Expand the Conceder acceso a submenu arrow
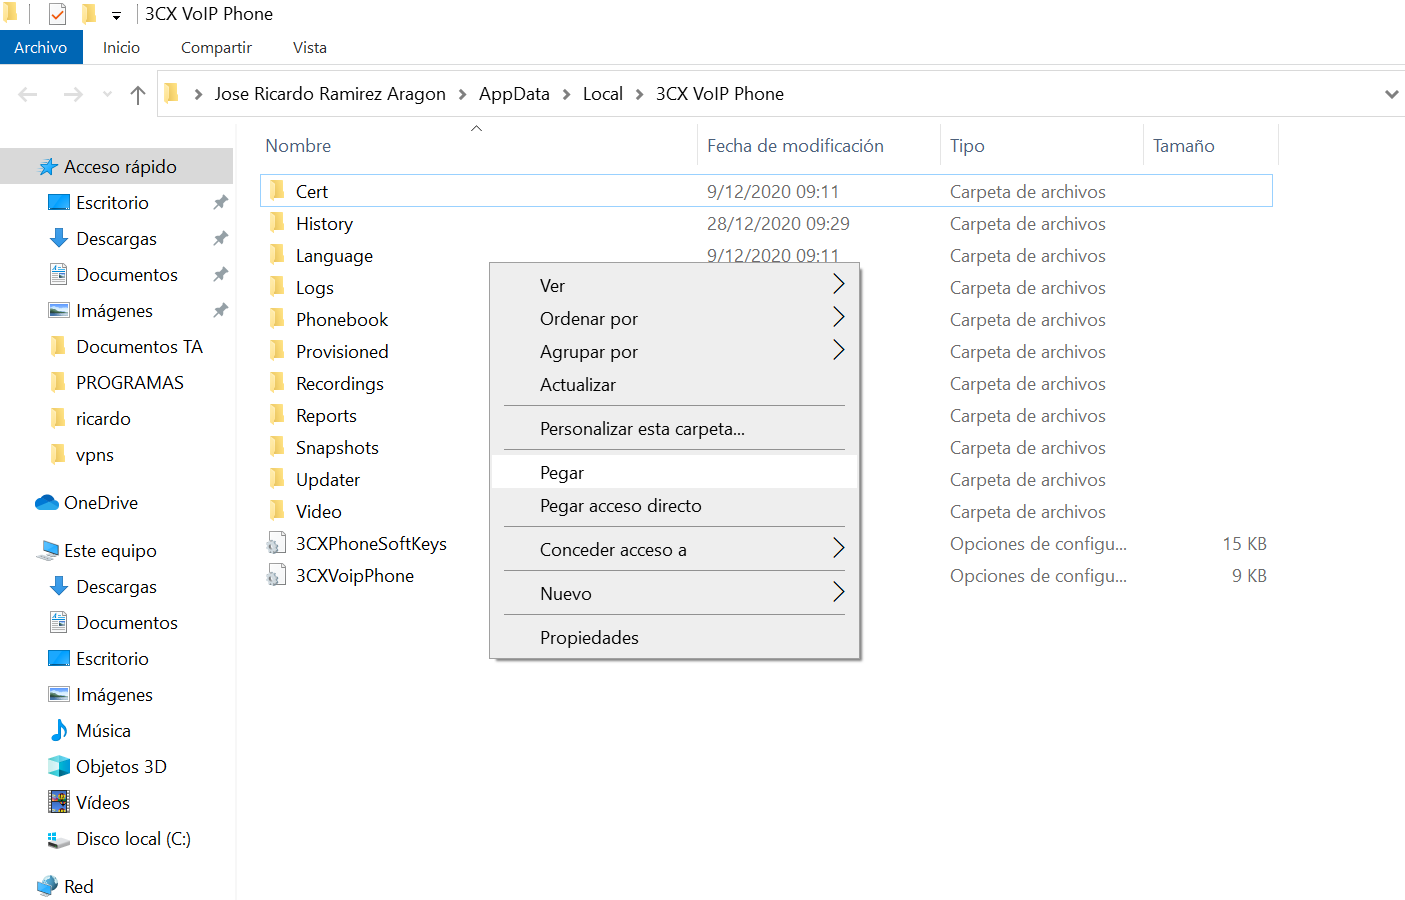Viewport: 1405px width, 900px height. [838, 548]
